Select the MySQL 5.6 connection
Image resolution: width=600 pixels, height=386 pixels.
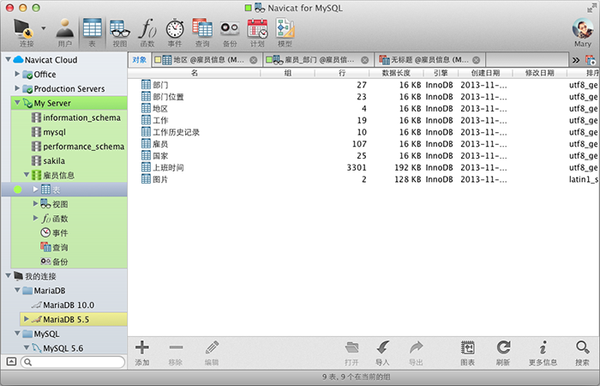pos(57,348)
